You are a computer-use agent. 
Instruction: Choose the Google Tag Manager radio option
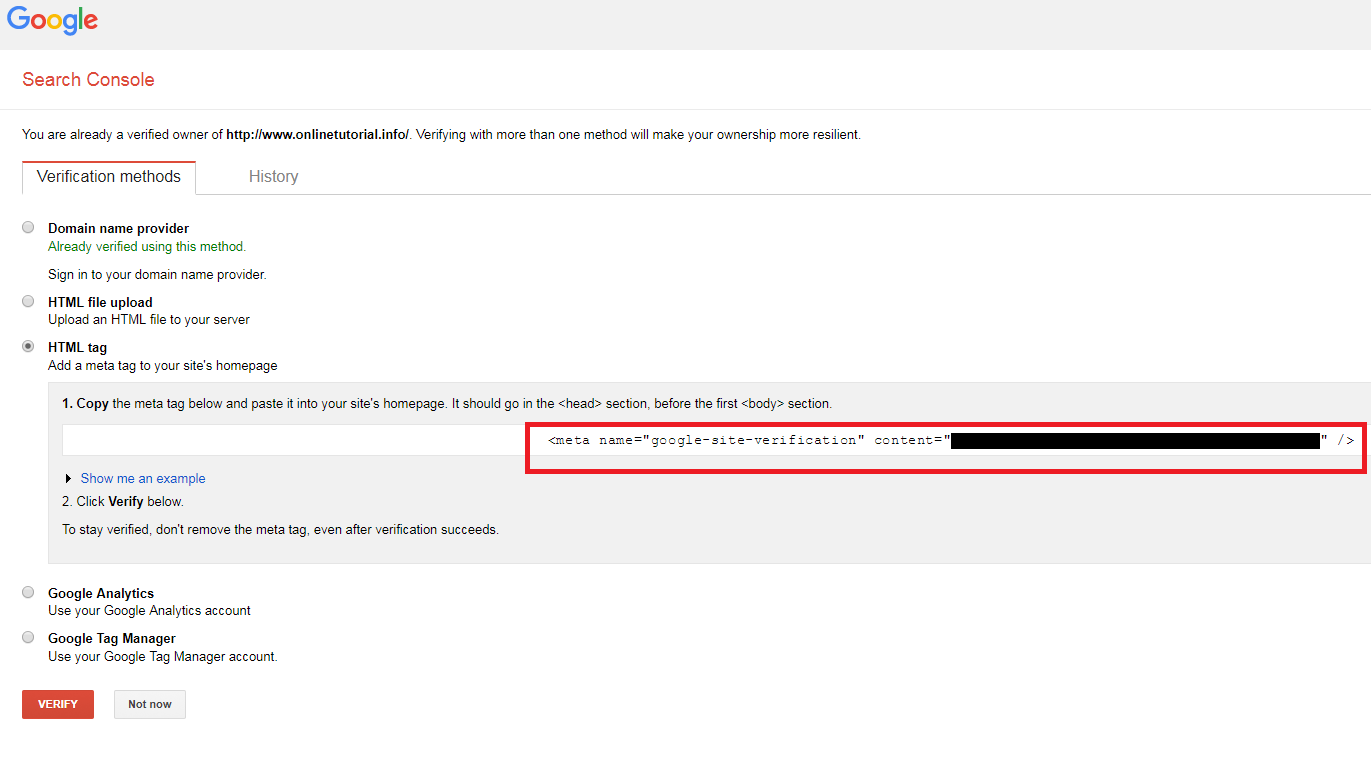28,637
